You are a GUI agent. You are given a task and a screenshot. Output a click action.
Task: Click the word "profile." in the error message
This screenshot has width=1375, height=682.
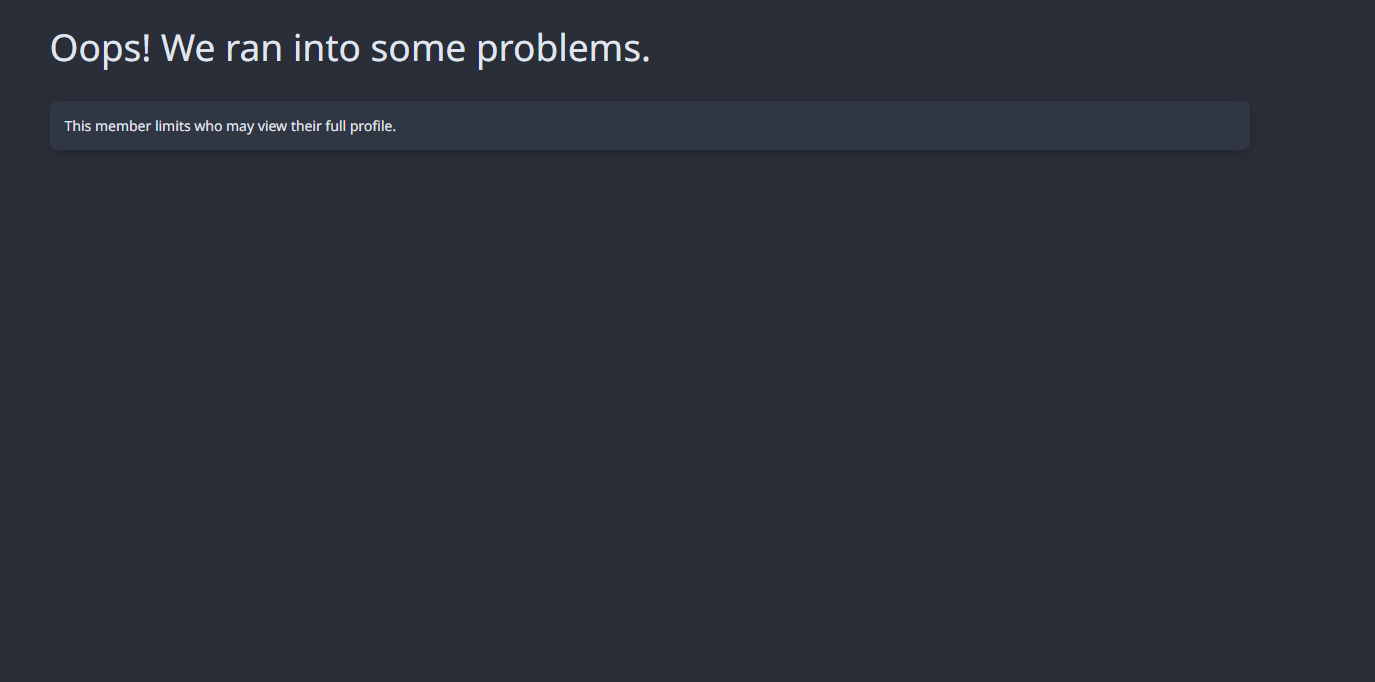coord(373,126)
